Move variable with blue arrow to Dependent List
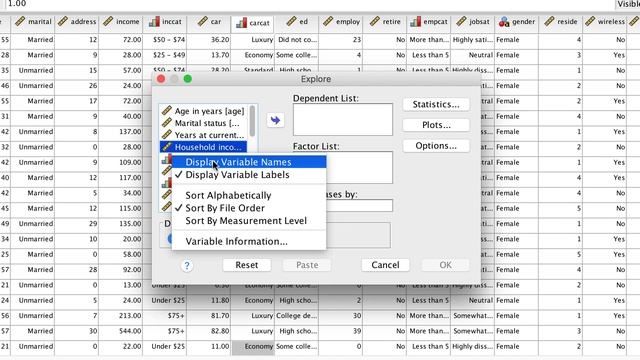The height and width of the screenshot is (360, 640). coord(276,120)
